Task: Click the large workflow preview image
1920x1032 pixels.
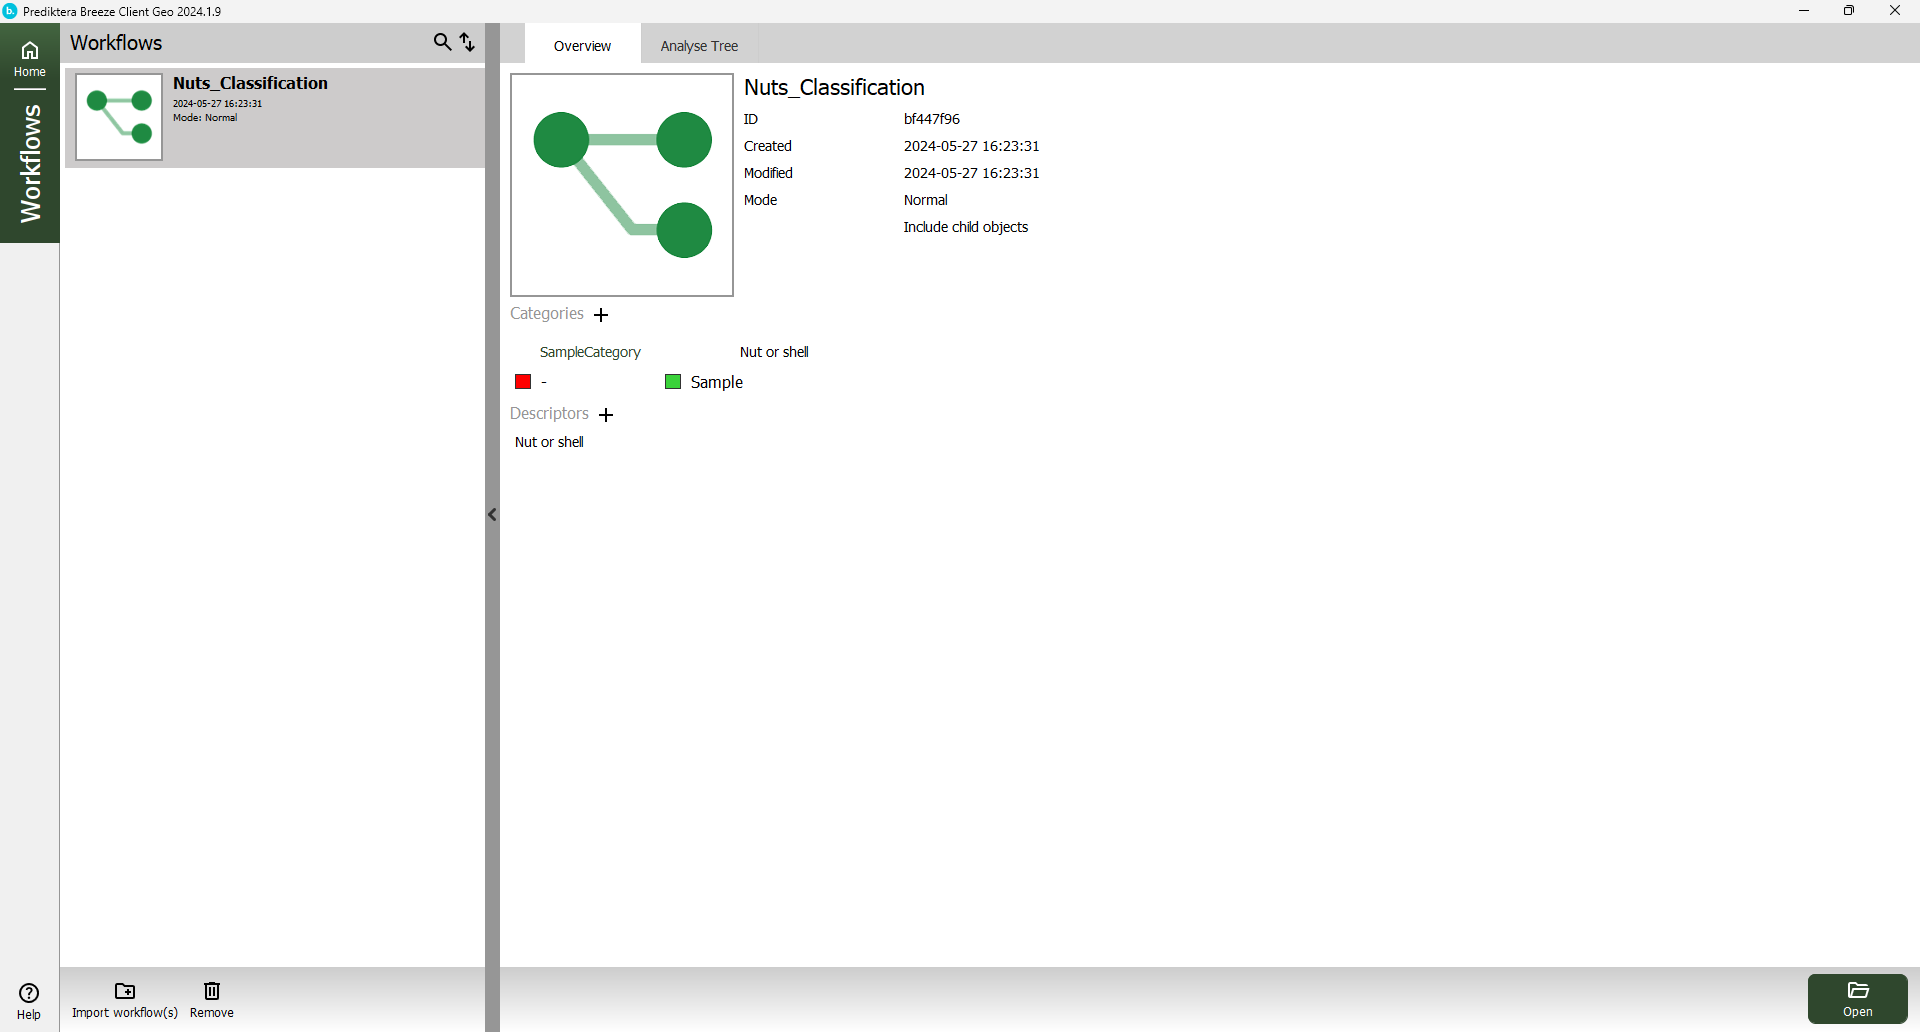Action: click(x=621, y=185)
